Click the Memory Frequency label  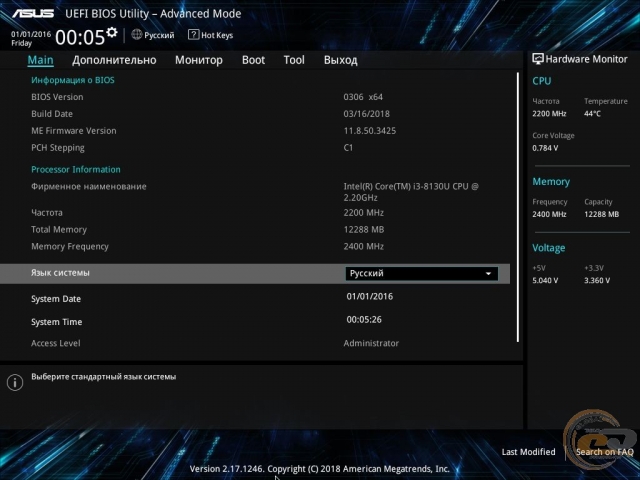[x=70, y=247]
